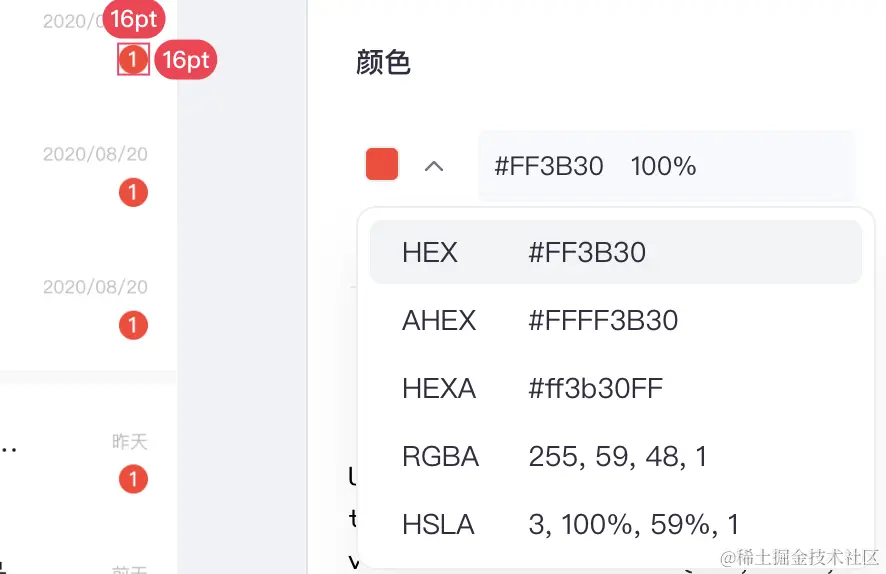Screen dimensions: 886x574
Task: Click the red badge under the upper 2020/08/20 date
Action: (x=133, y=192)
